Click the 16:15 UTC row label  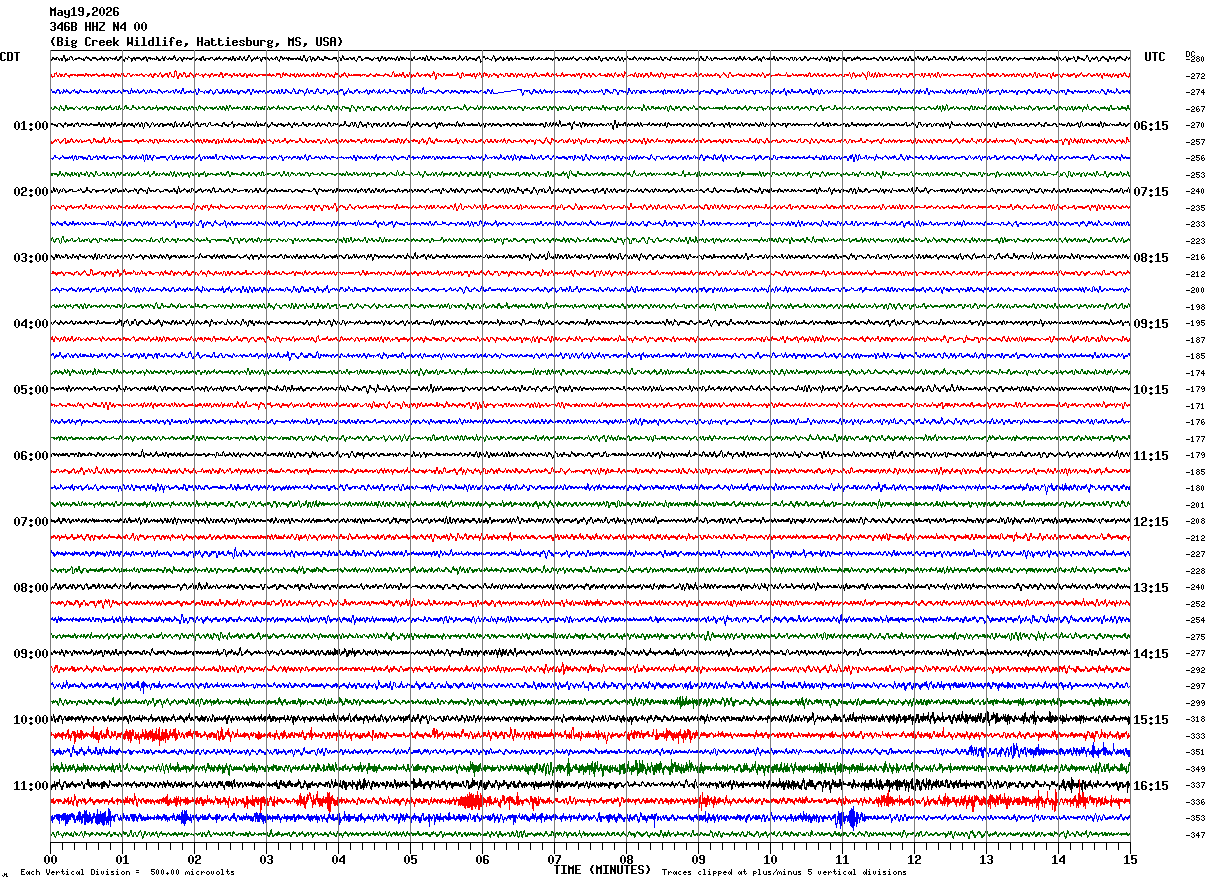pos(1151,786)
